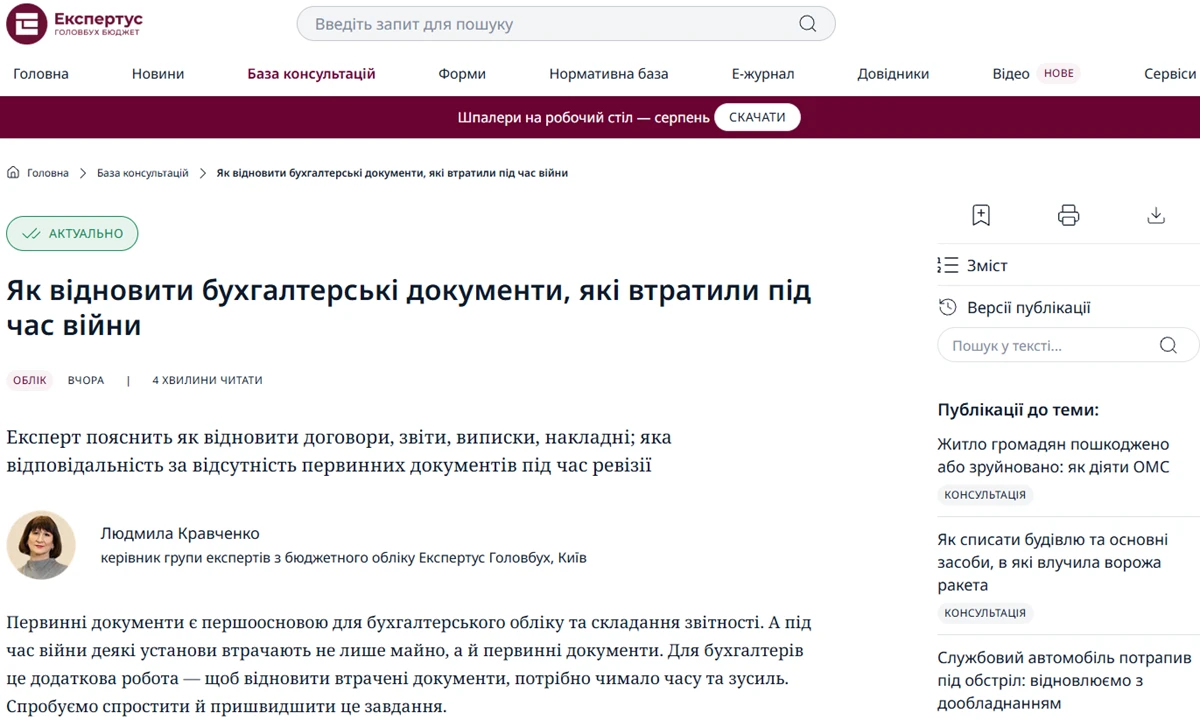Go to База консультацій breadcrumb link
The height and width of the screenshot is (720, 1200).
[143, 173]
